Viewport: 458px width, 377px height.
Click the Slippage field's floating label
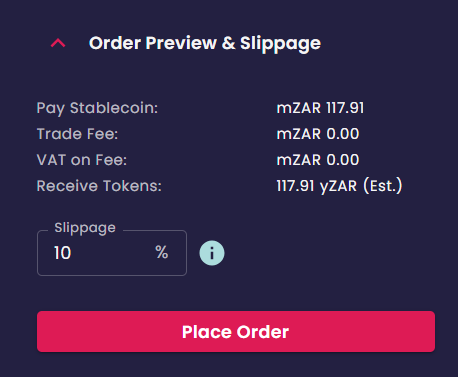[85, 228]
